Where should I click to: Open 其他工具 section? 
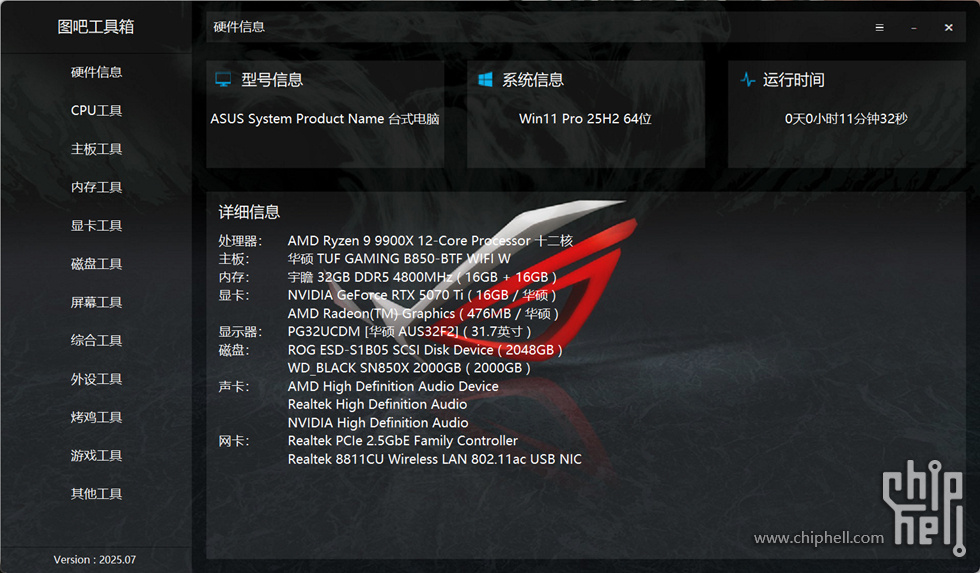tap(96, 494)
